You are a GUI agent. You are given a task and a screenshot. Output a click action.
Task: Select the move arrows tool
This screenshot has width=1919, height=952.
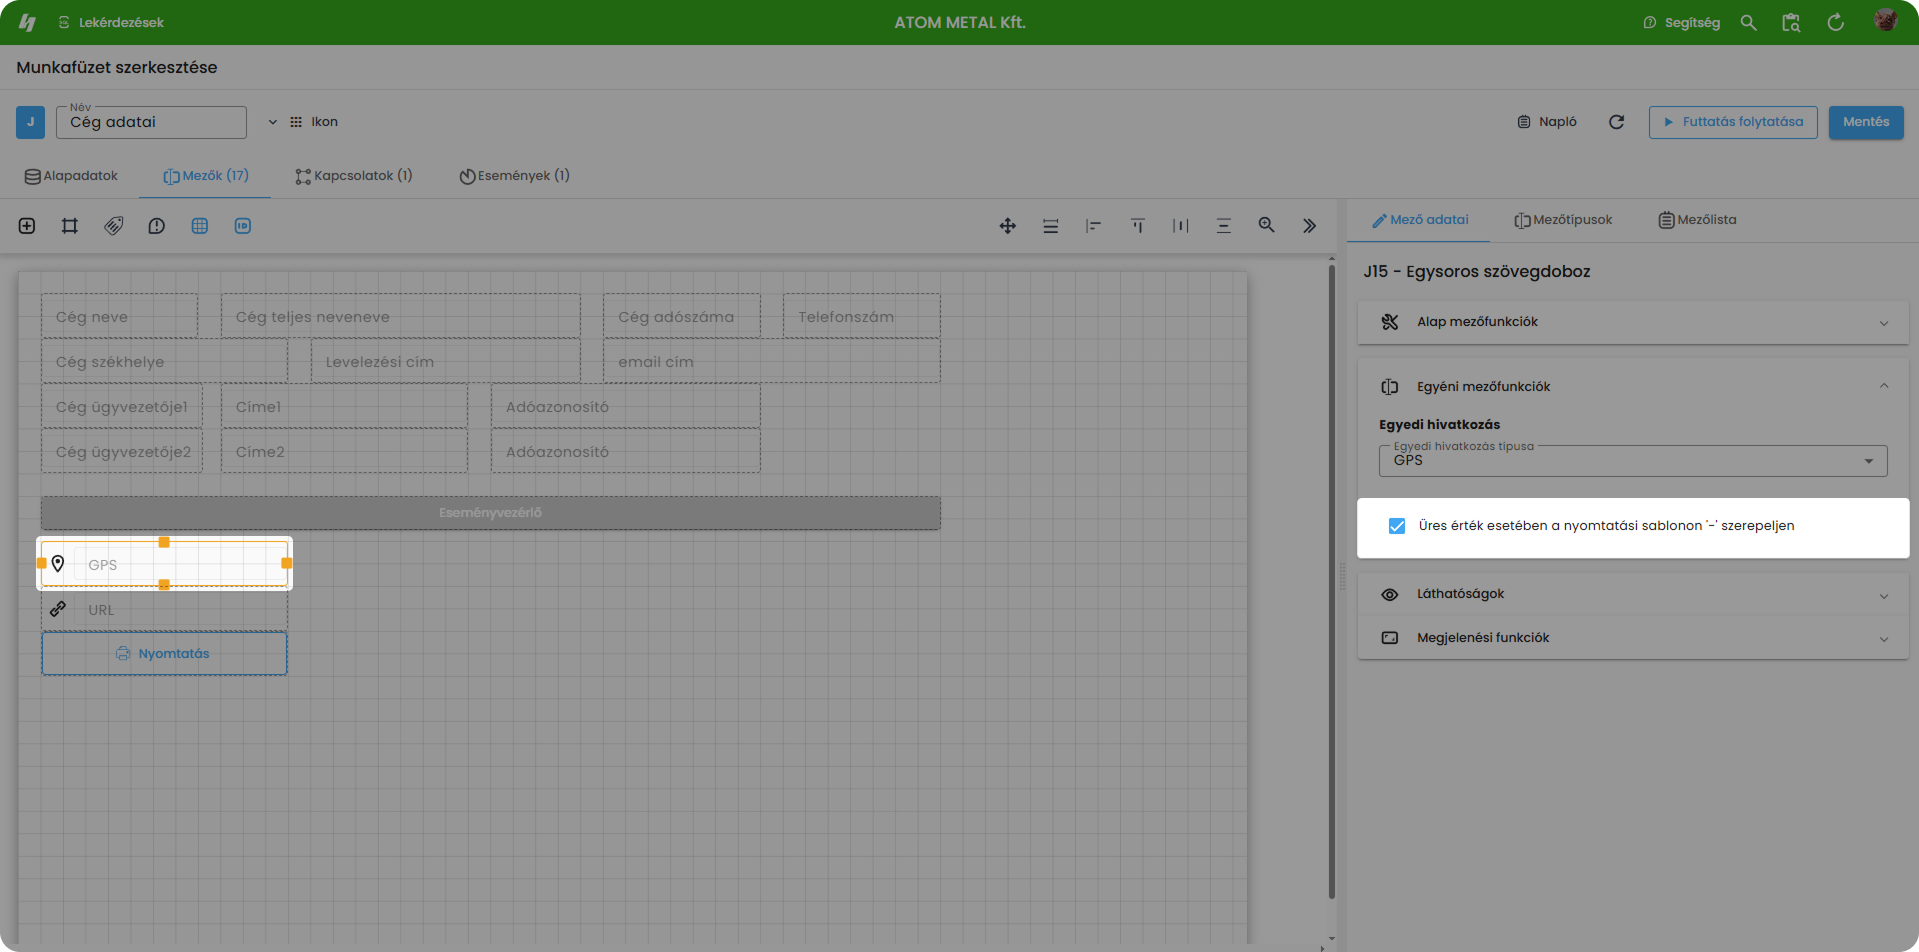click(1008, 226)
